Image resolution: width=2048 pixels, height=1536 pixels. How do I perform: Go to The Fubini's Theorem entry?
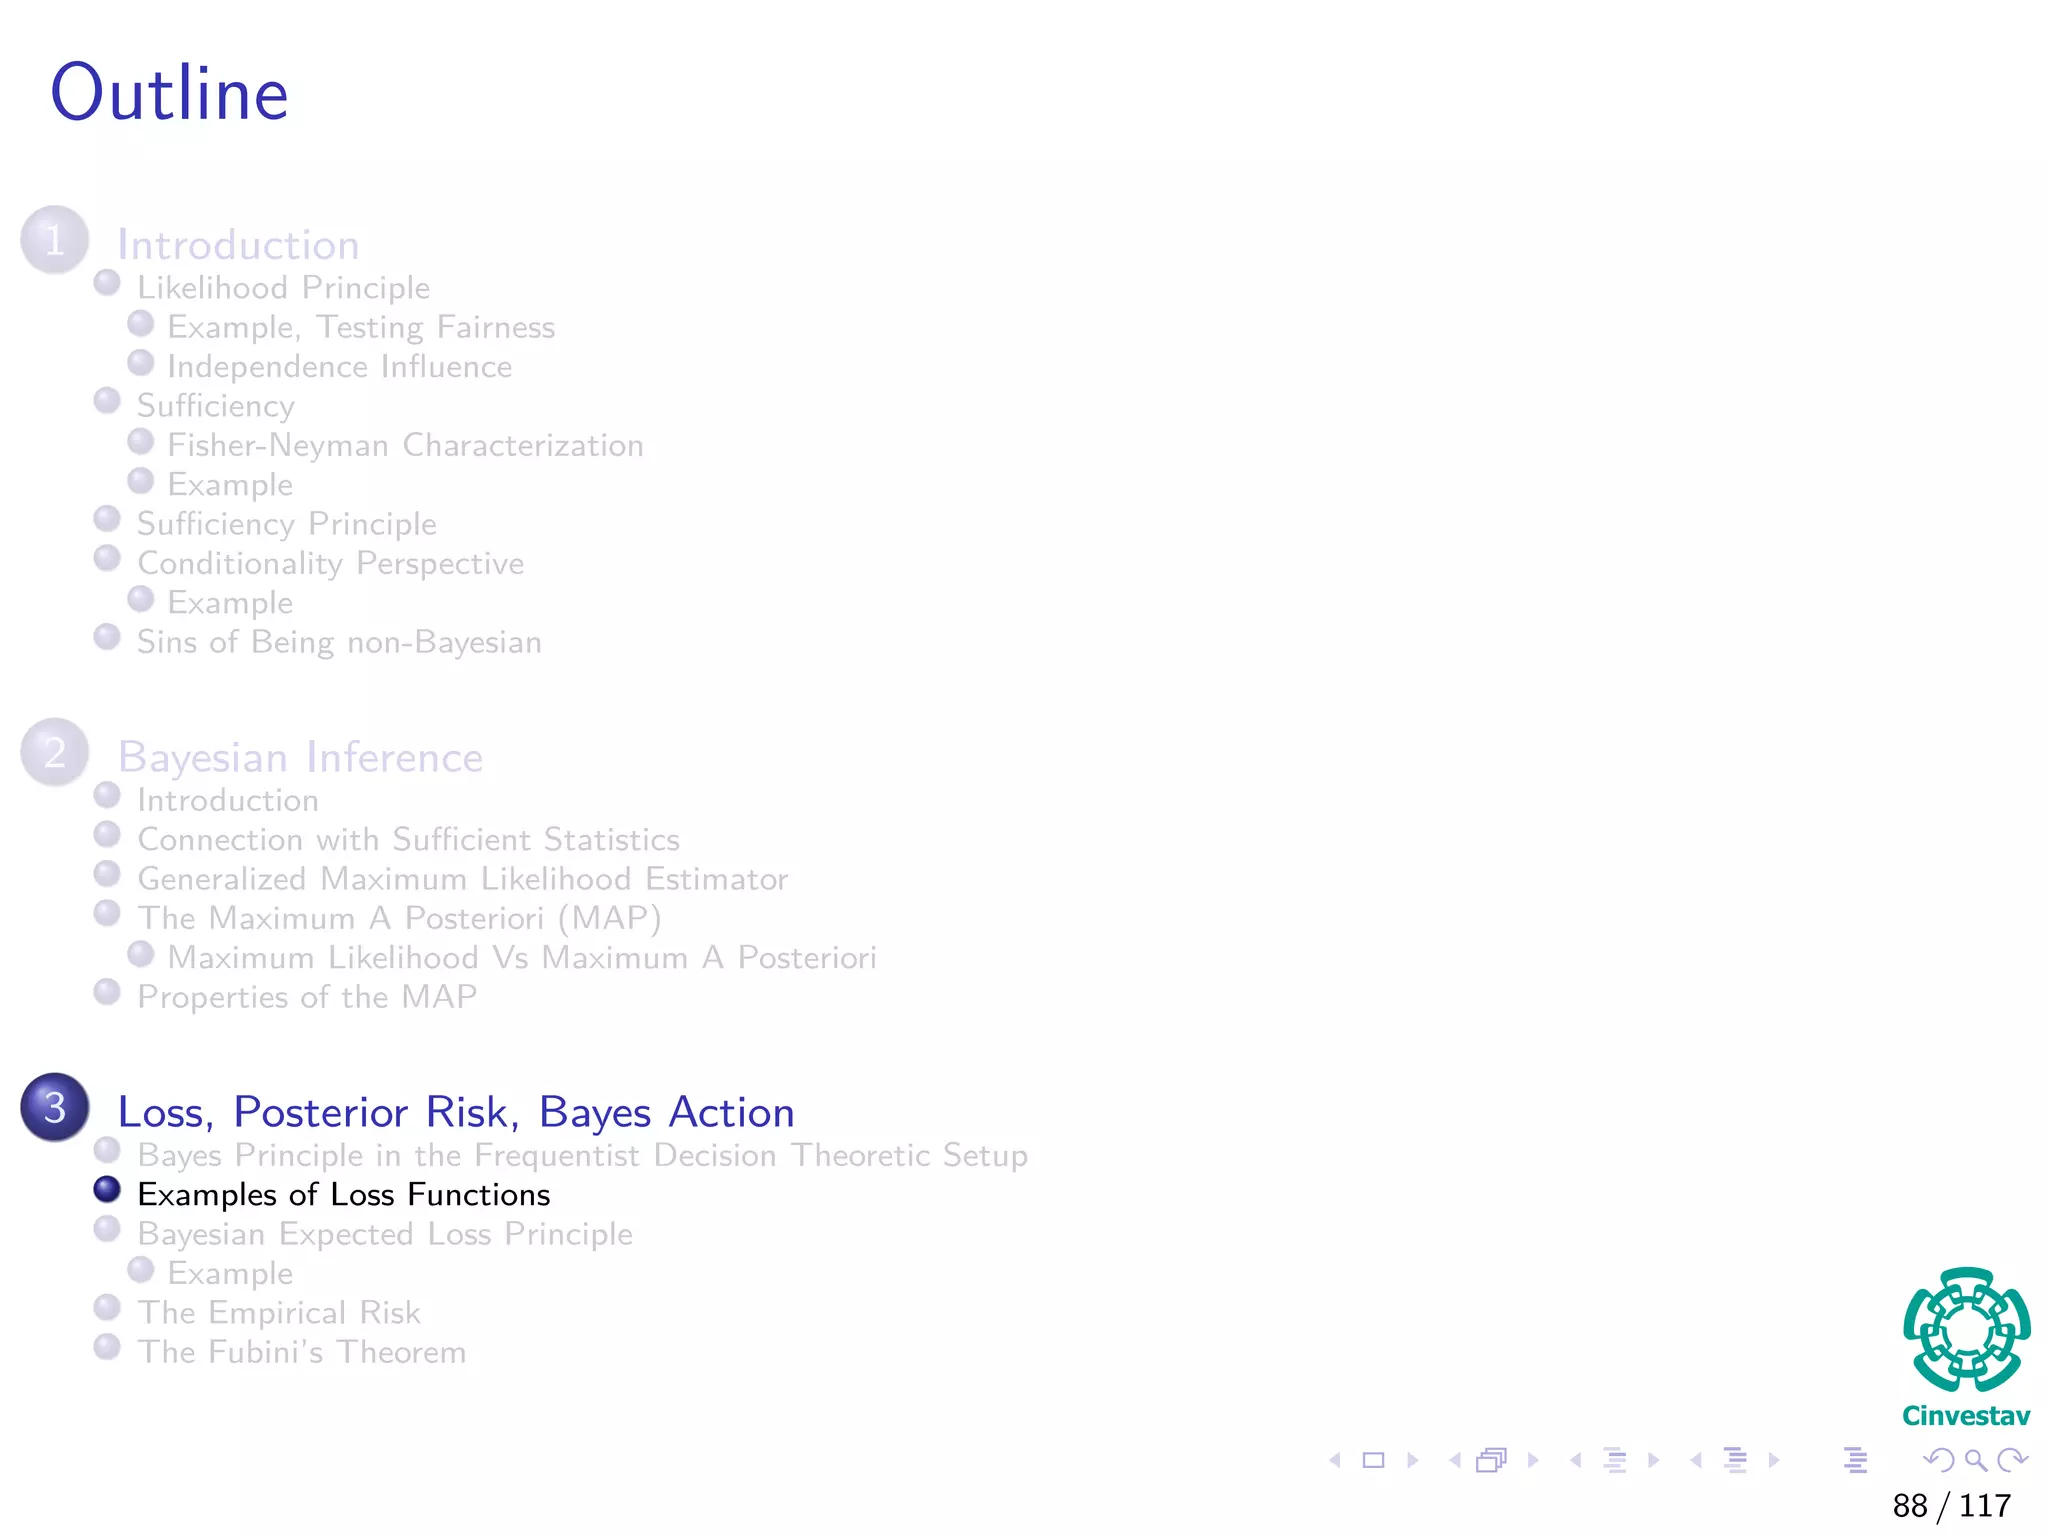[x=301, y=1352]
